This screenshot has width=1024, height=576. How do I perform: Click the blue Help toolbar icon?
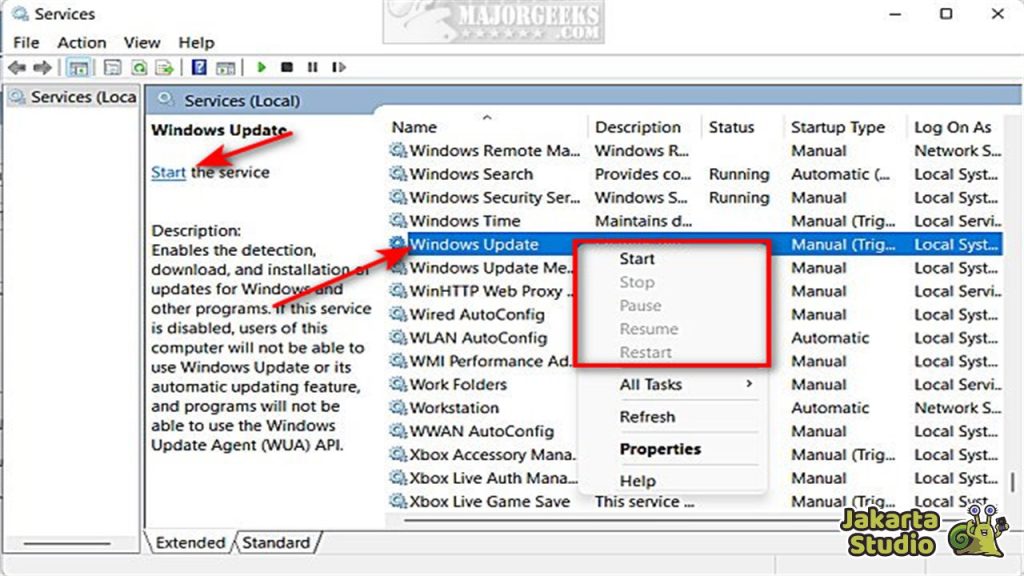[199, 67]
